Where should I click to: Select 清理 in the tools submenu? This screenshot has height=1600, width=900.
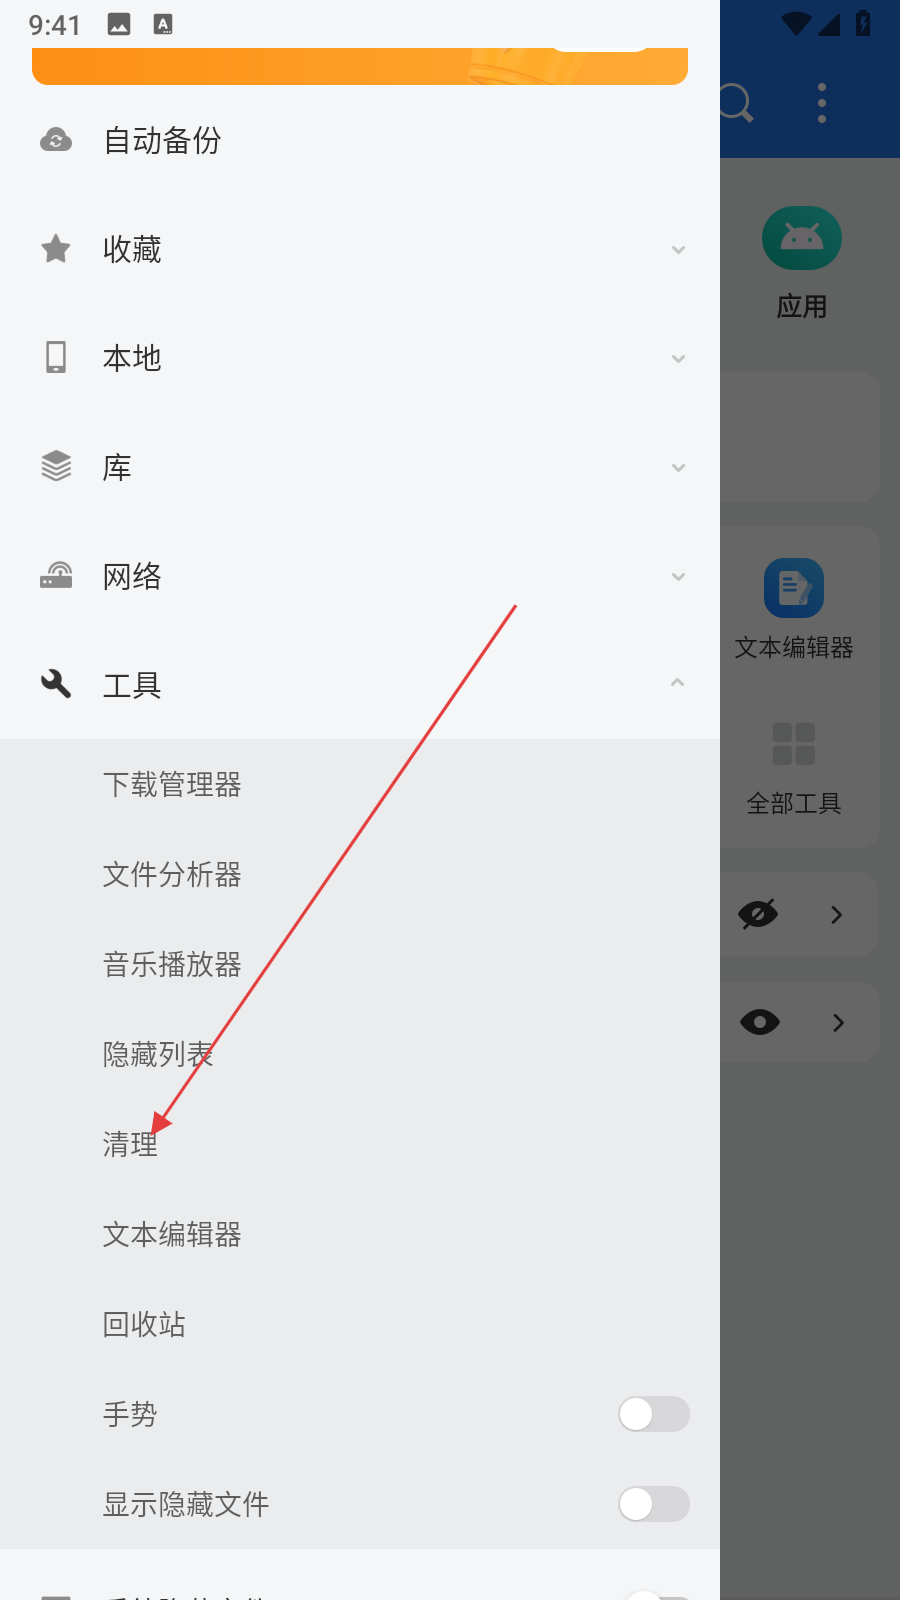click(x=131, y=1145)
